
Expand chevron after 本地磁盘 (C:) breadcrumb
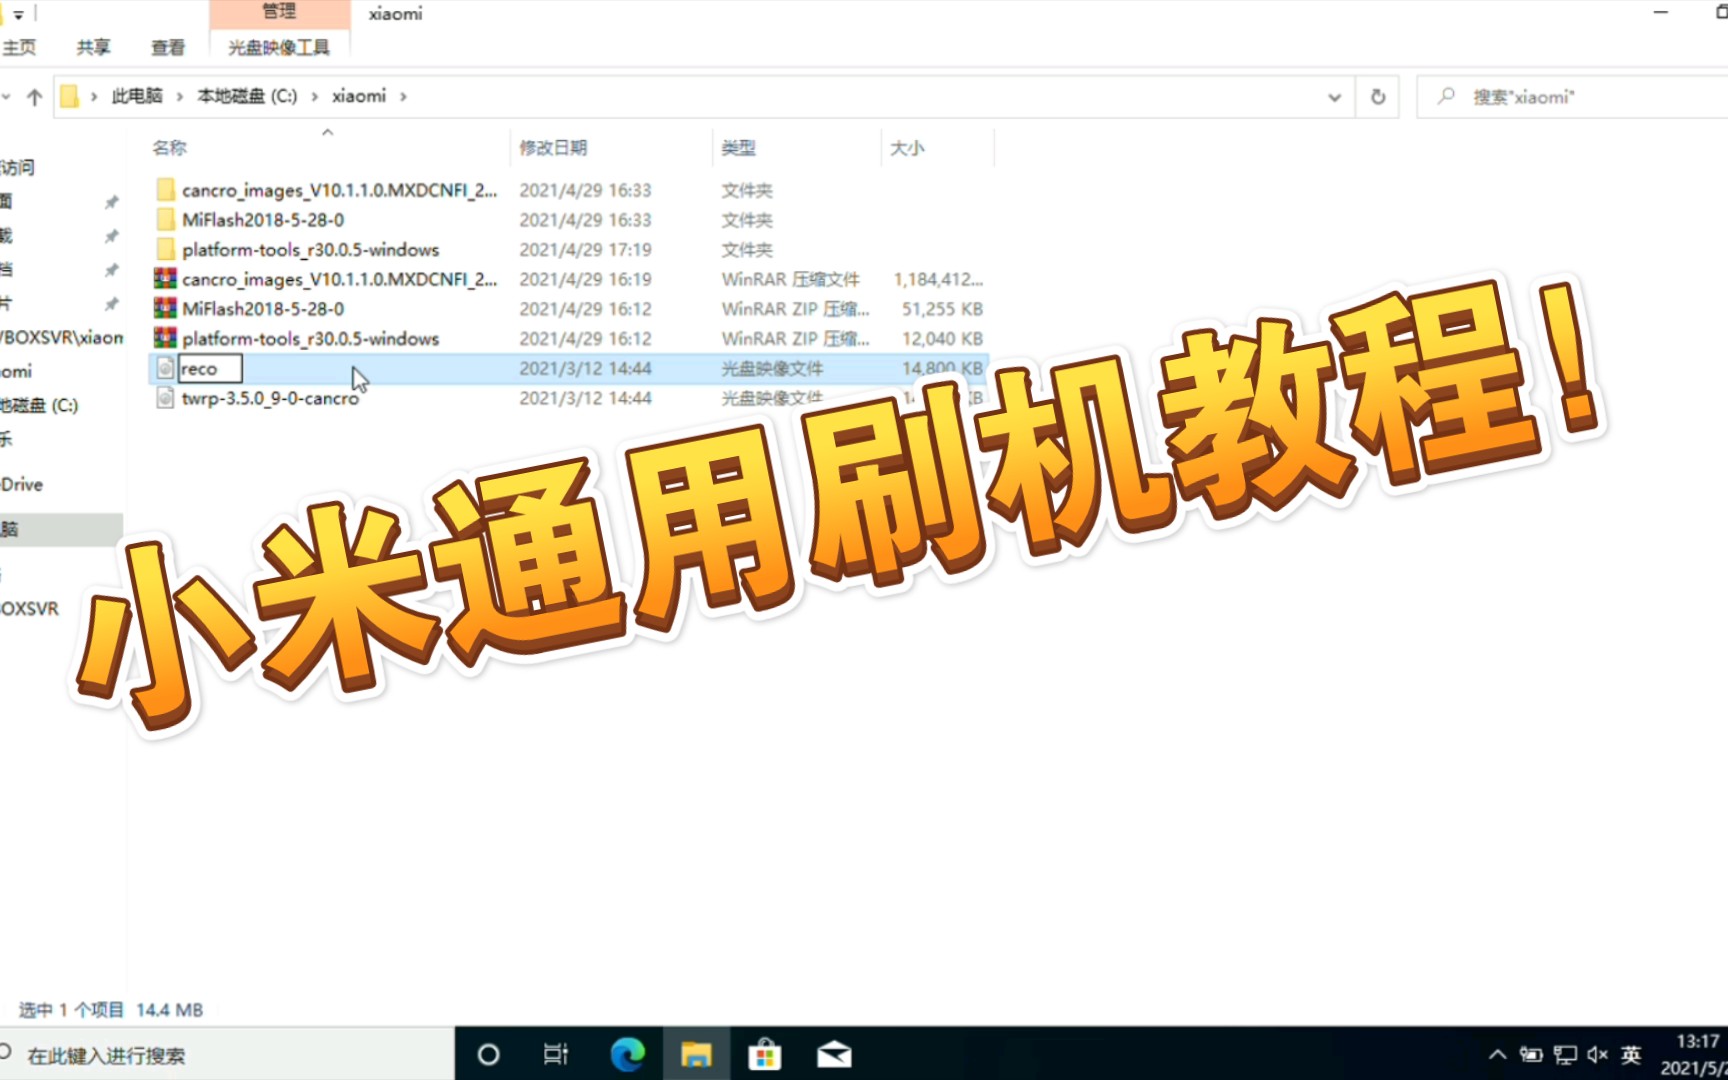315,97
